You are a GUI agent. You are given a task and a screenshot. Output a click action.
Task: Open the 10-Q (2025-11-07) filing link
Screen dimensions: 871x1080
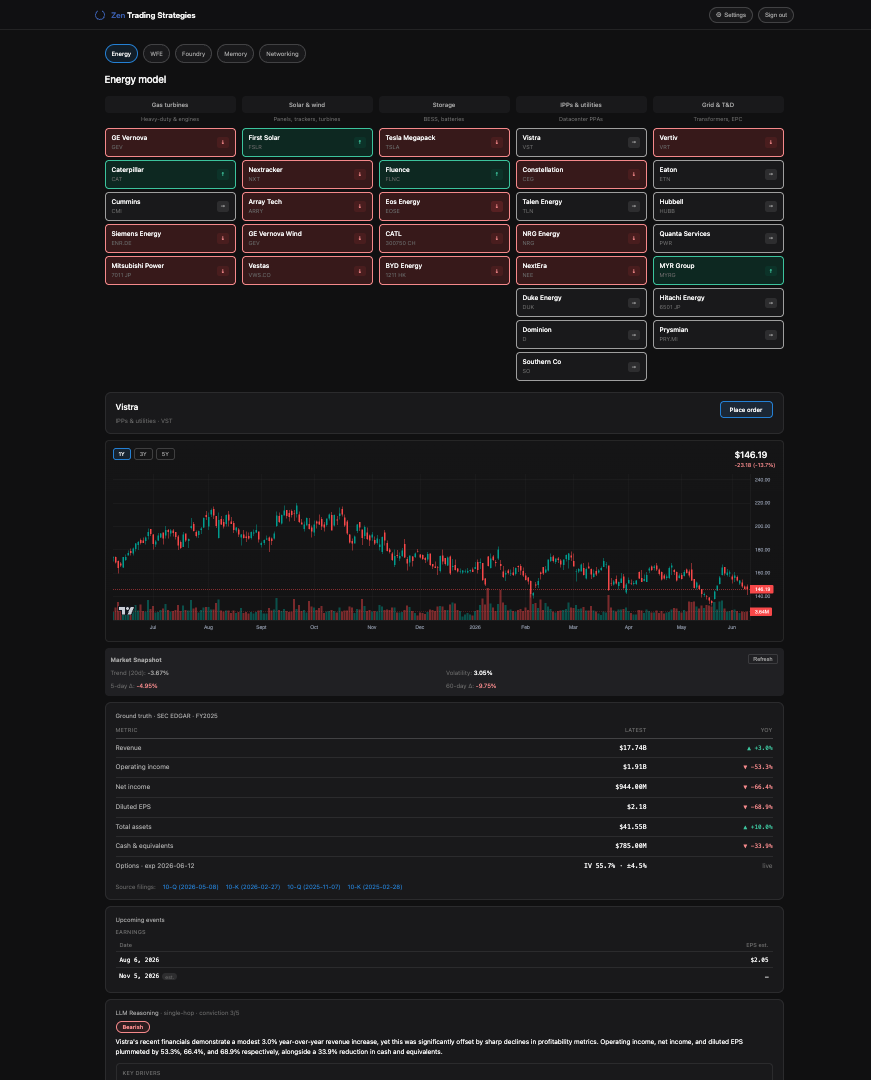point(314,887)
